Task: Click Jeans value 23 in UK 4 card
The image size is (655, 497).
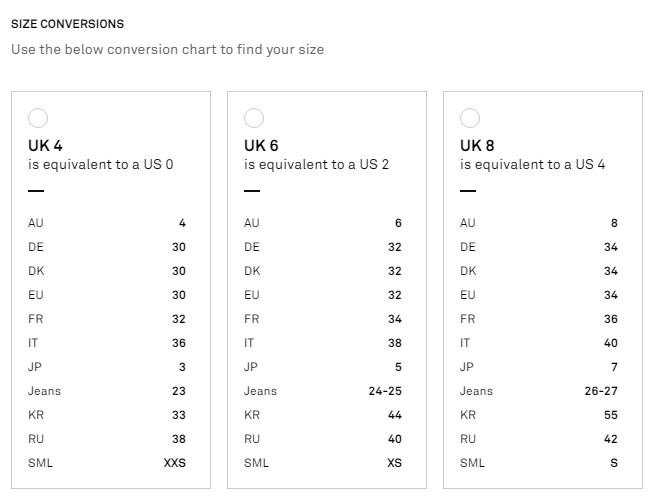Action: 179,391
